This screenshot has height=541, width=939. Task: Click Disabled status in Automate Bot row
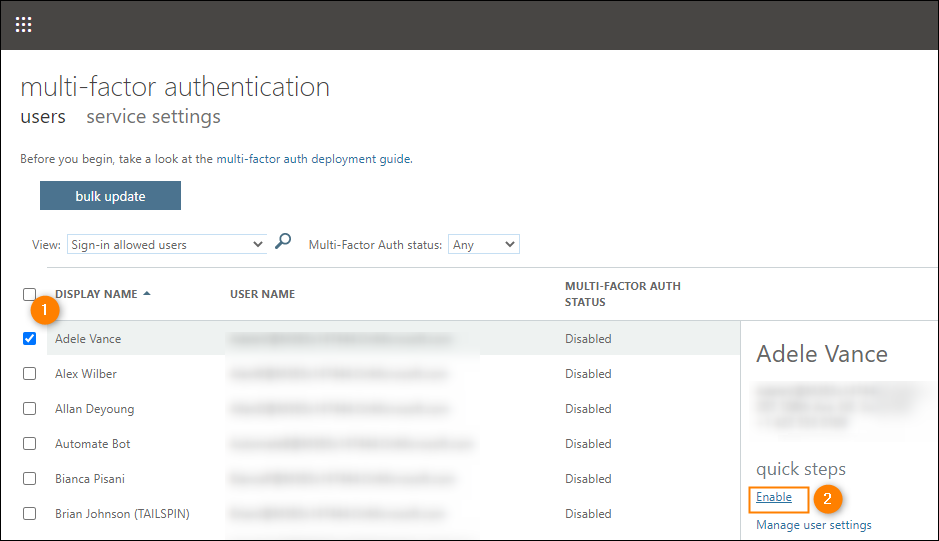pyautogui.click(x=588, y=444)
